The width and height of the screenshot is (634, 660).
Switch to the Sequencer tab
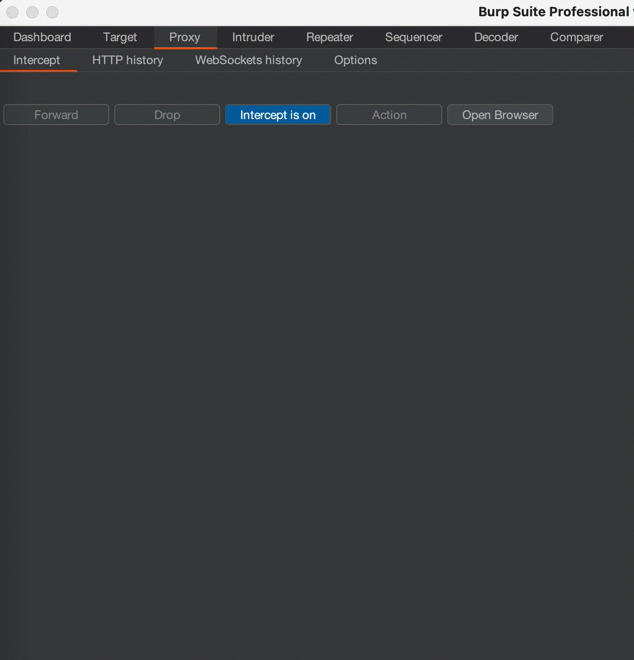tap(413, 37)
